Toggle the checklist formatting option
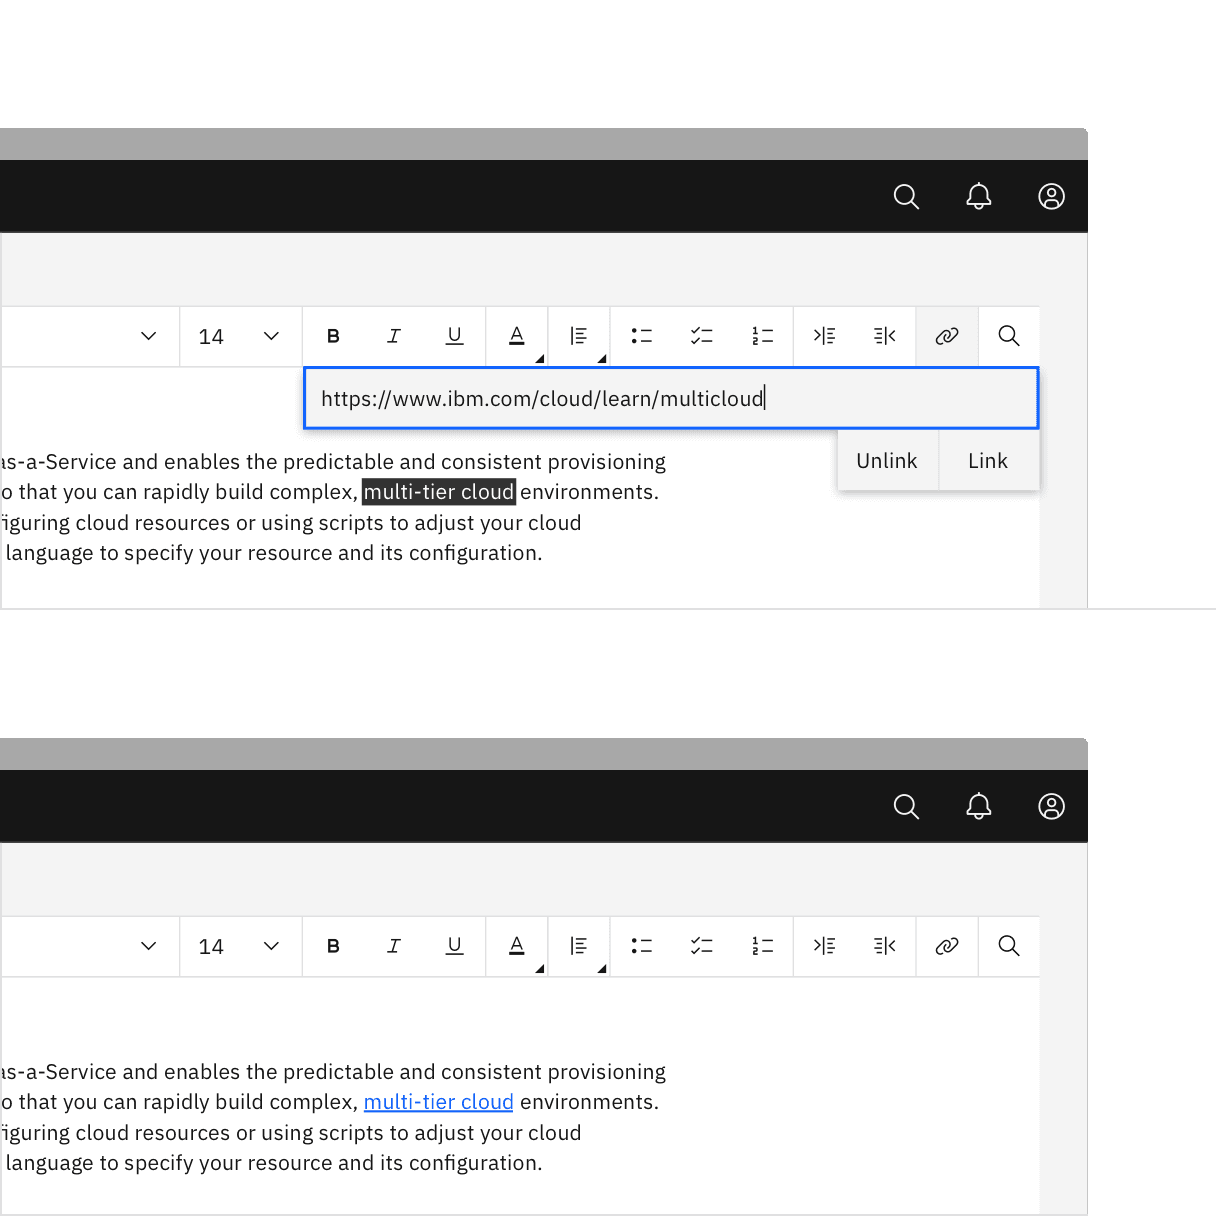 (x=702, y=336)
